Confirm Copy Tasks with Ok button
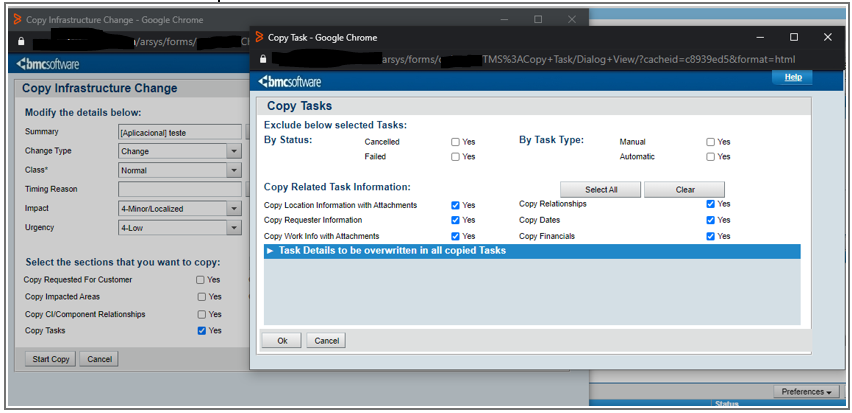The image size is (852, 413). 282,341
